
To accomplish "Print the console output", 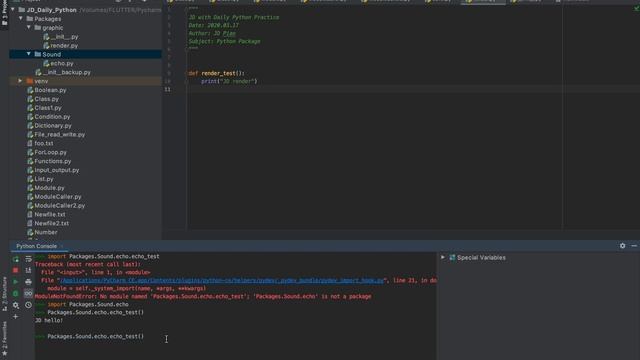I will pyautogui.click(x=28, y=282).
